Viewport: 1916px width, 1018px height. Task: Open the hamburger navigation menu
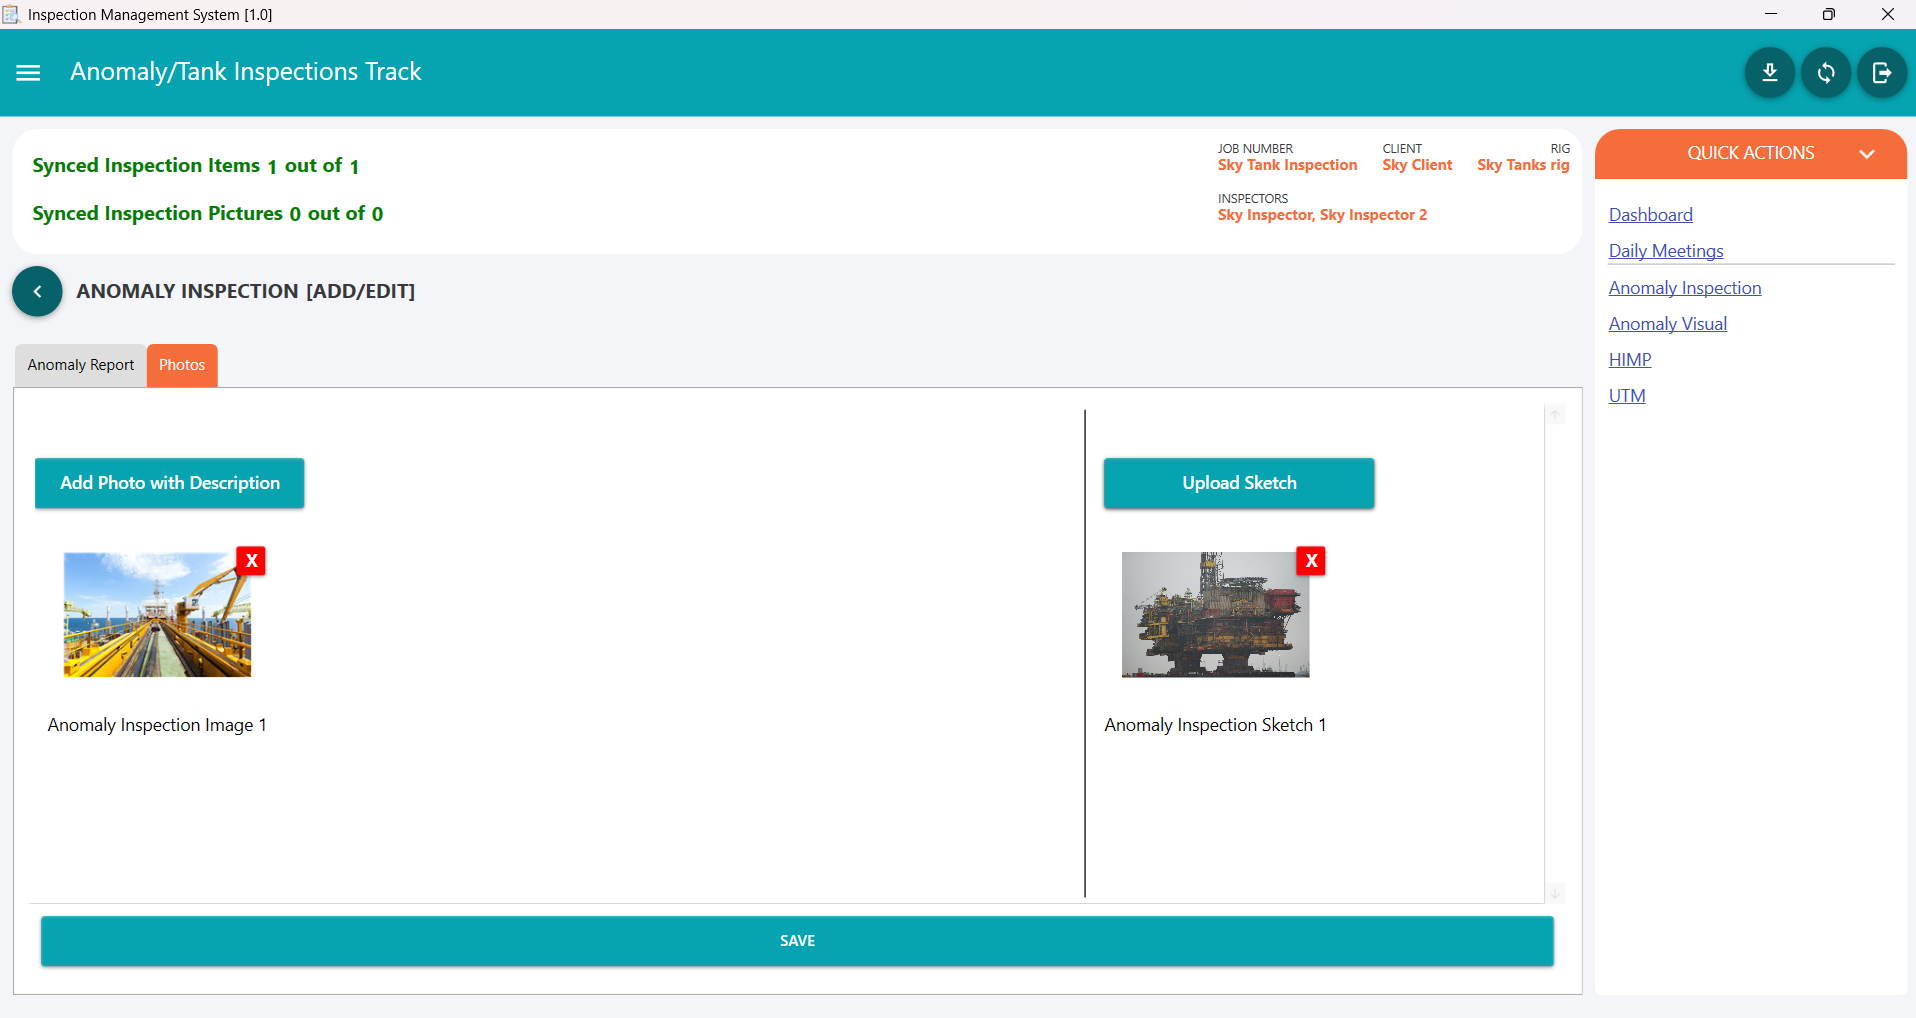click(x=28, y=73)
